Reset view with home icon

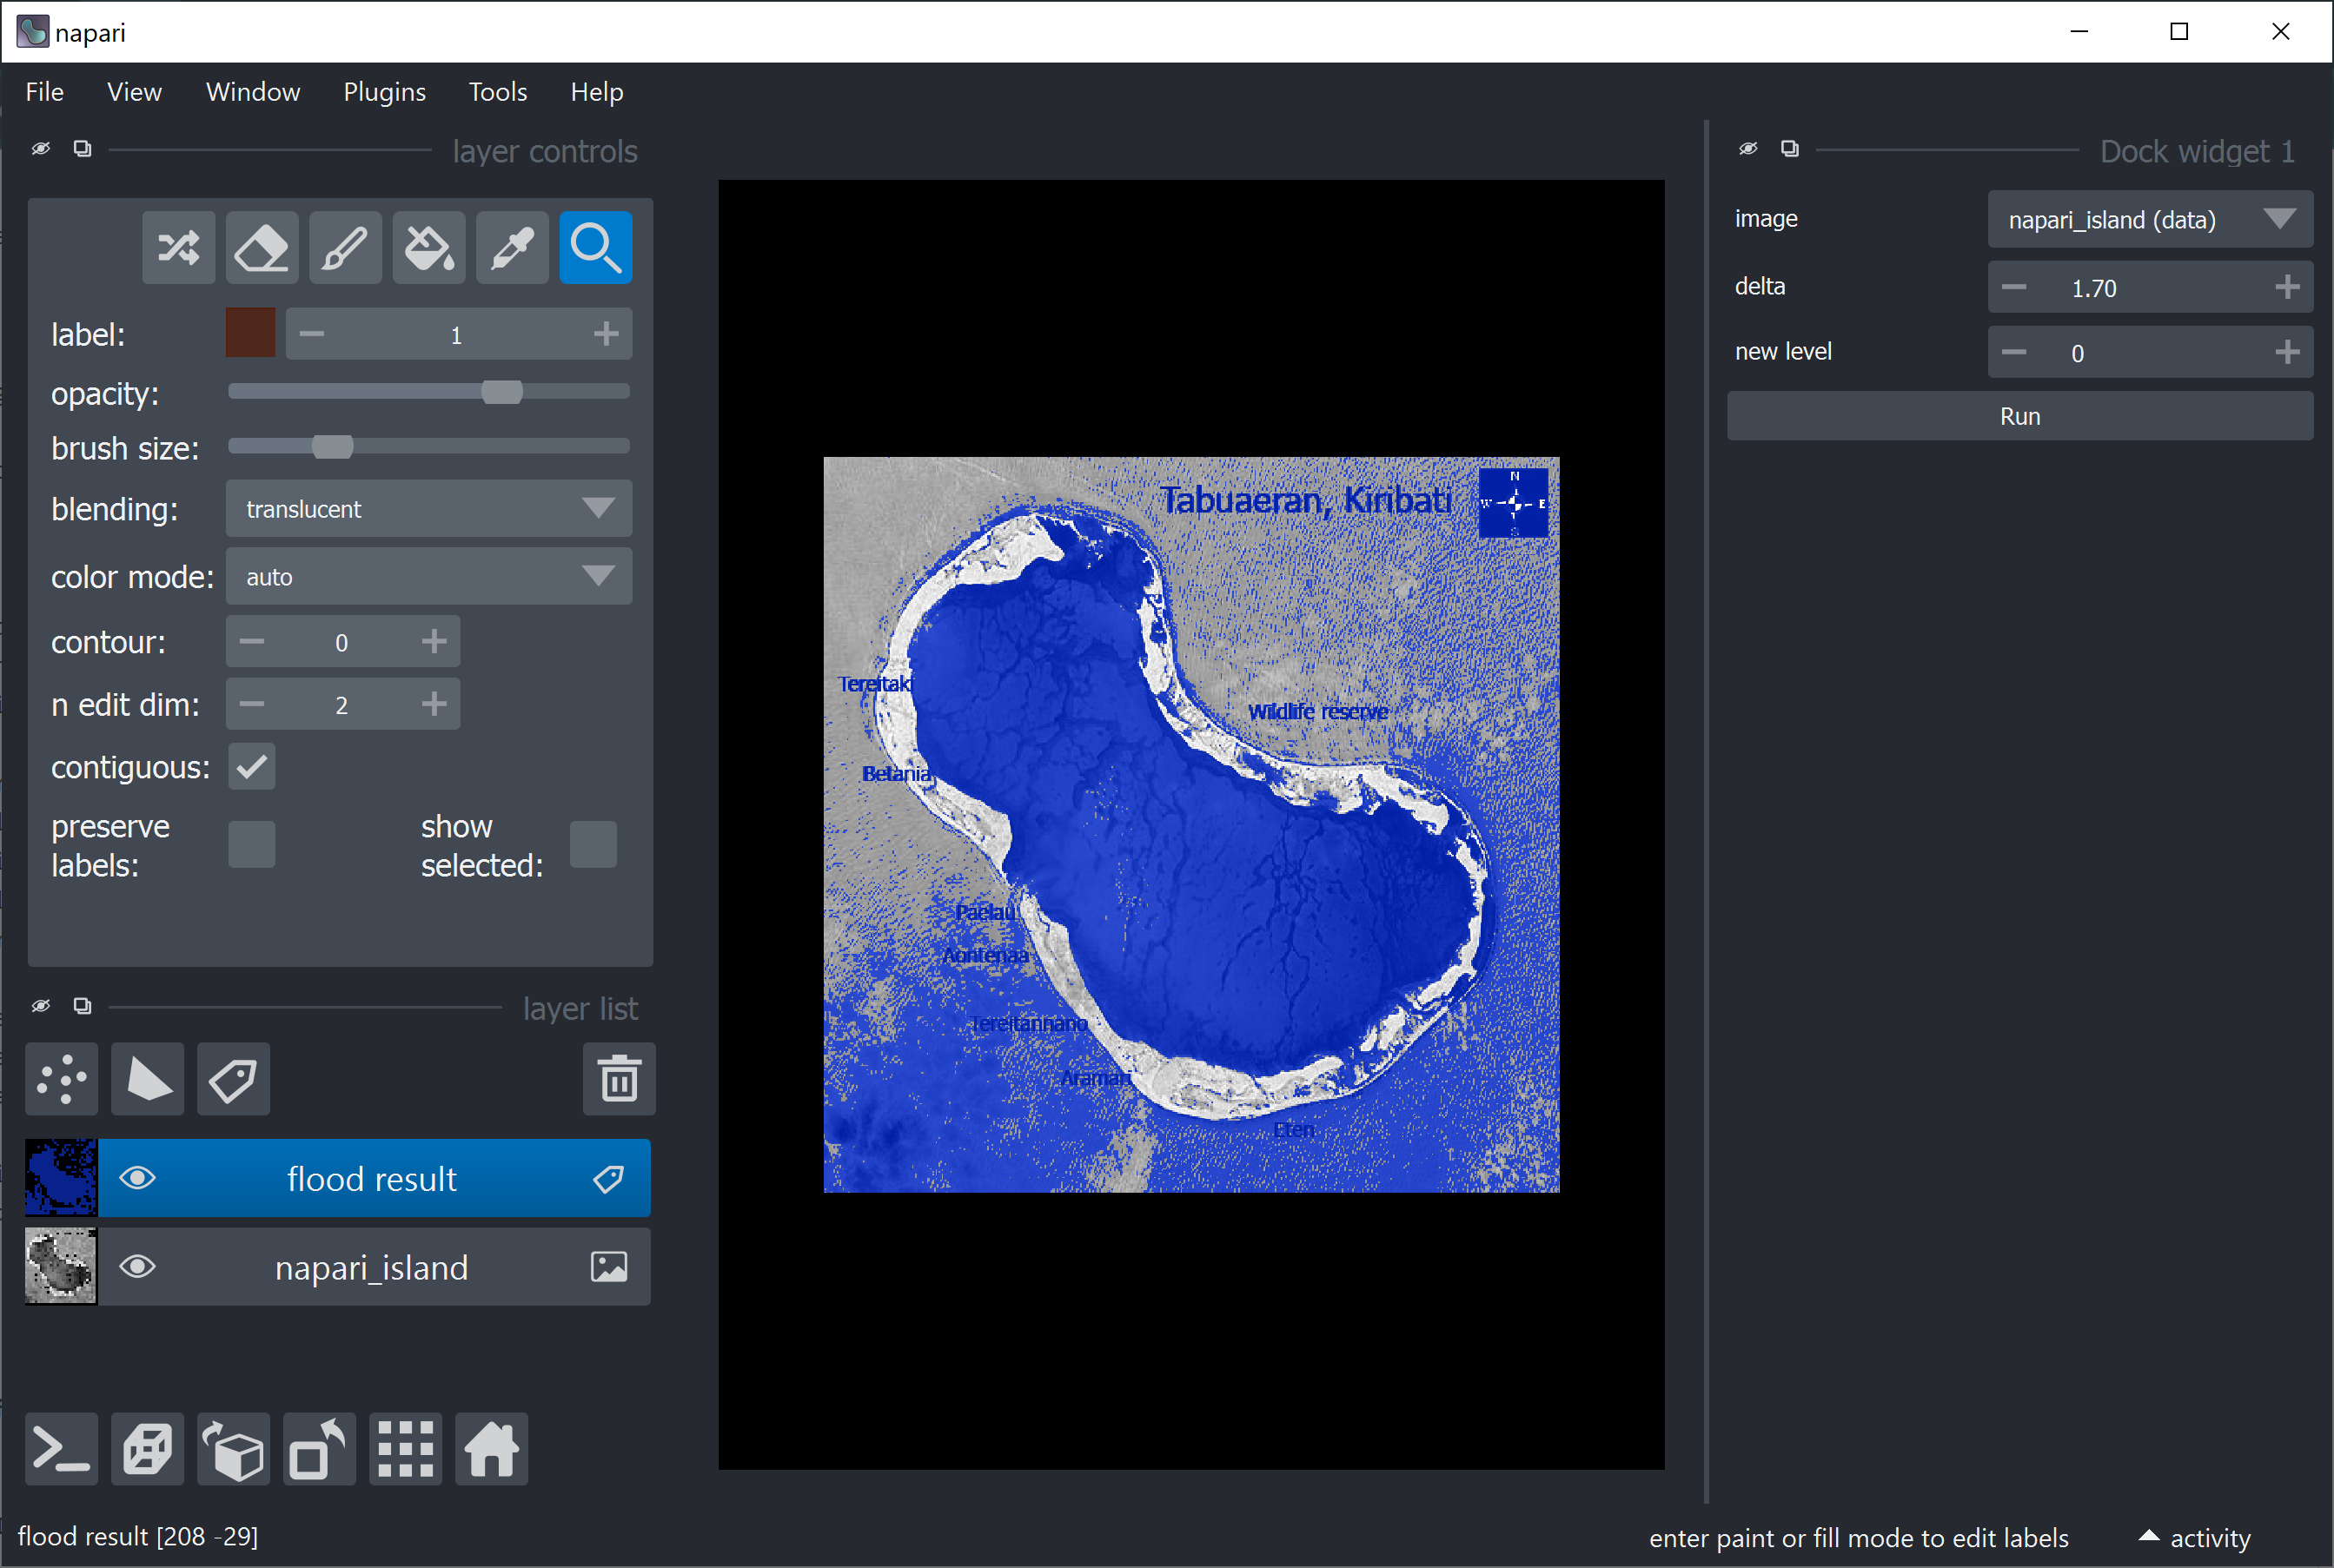coord(492,1449)
